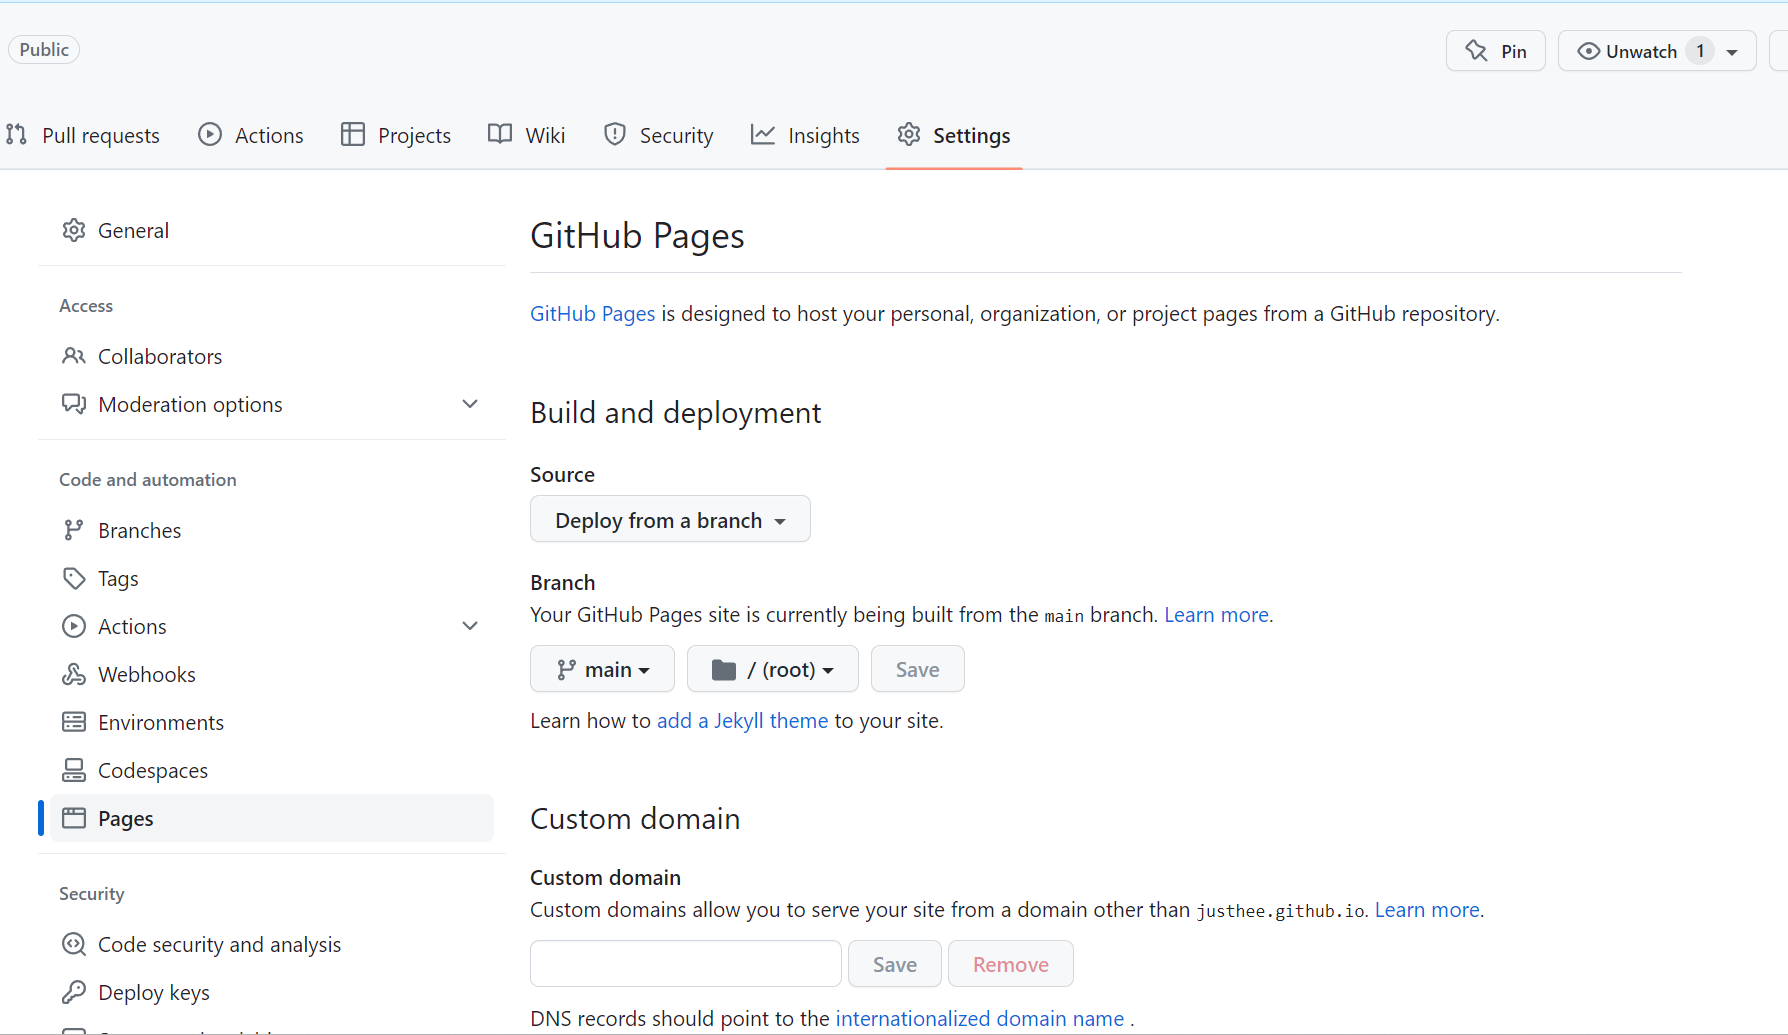
Task: Click the Environments server icon
Action: 74,722
